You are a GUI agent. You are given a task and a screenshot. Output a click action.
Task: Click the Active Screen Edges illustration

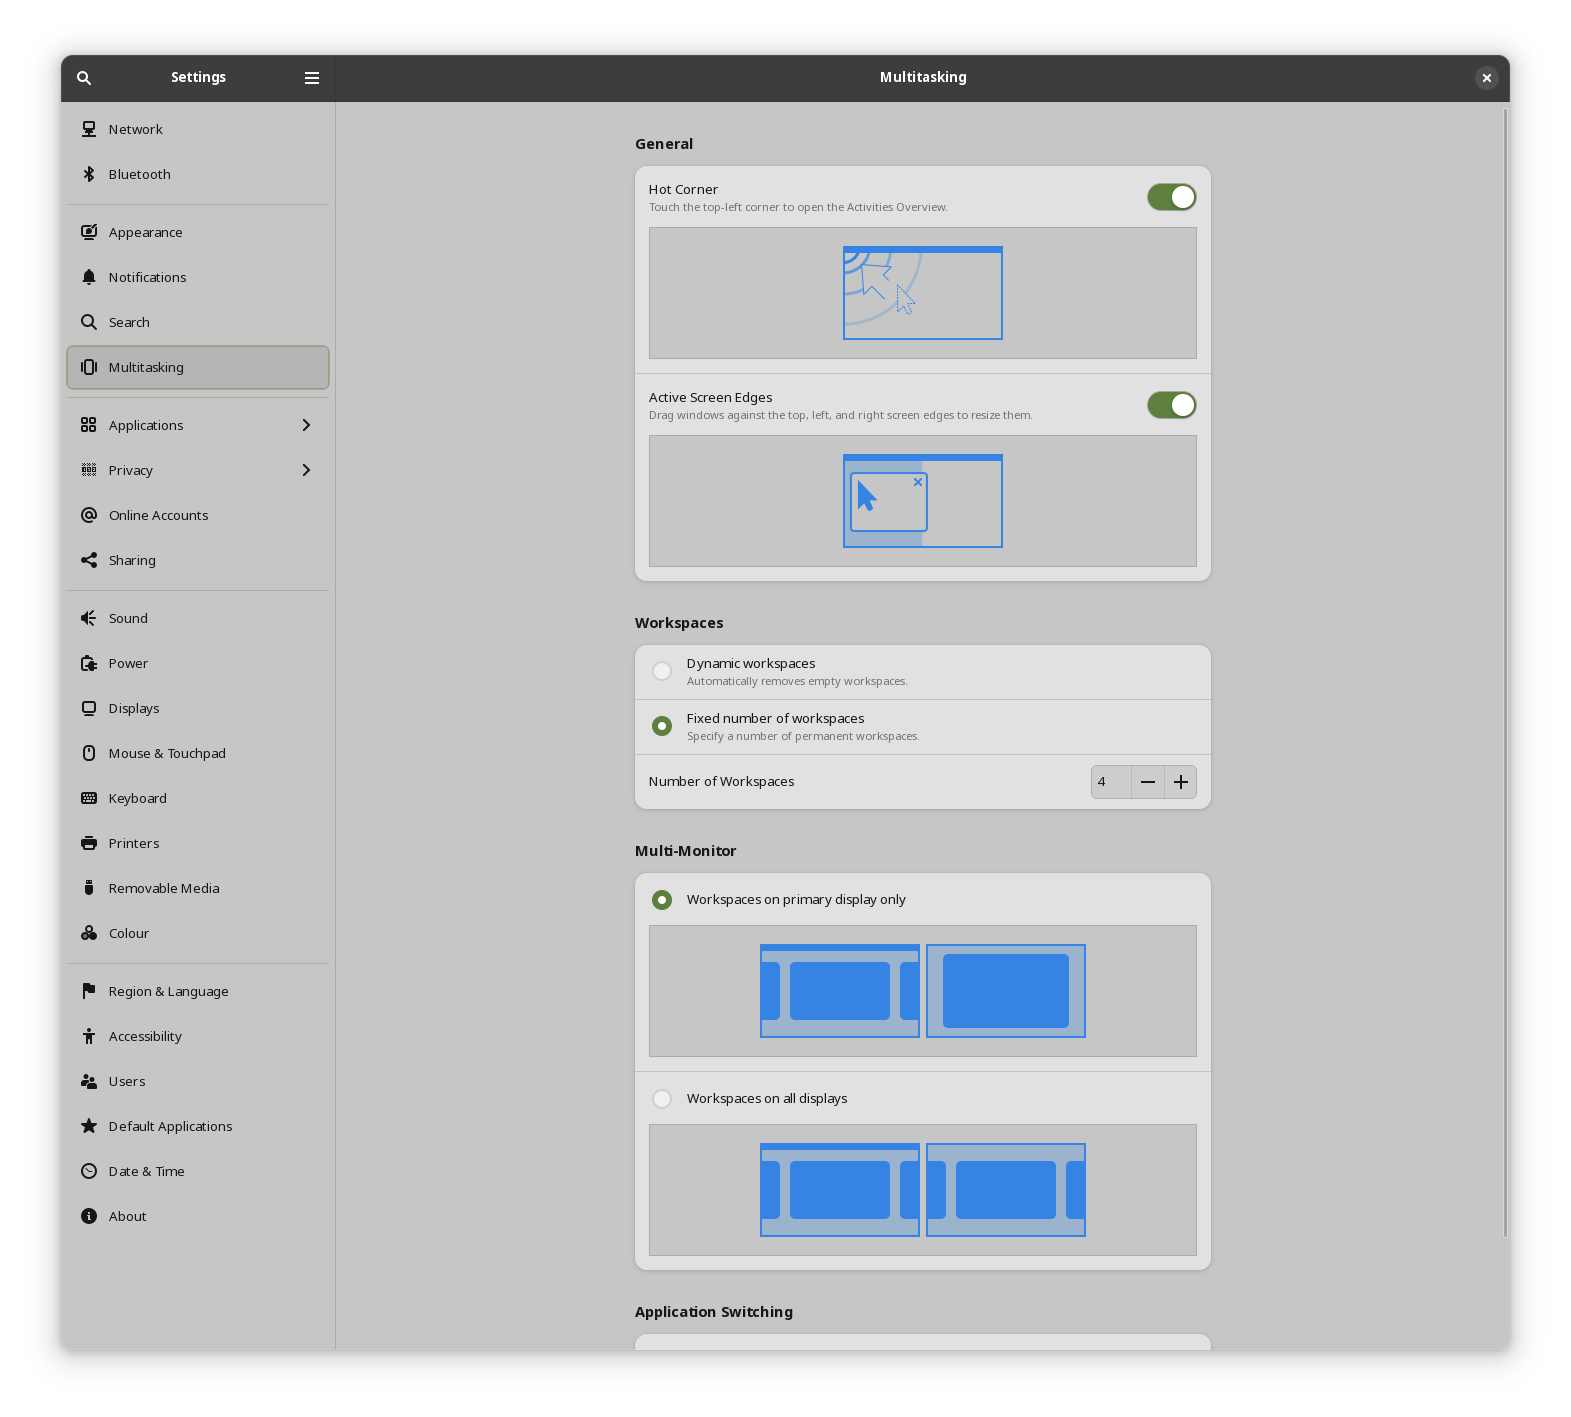click(x=923, y=501)
